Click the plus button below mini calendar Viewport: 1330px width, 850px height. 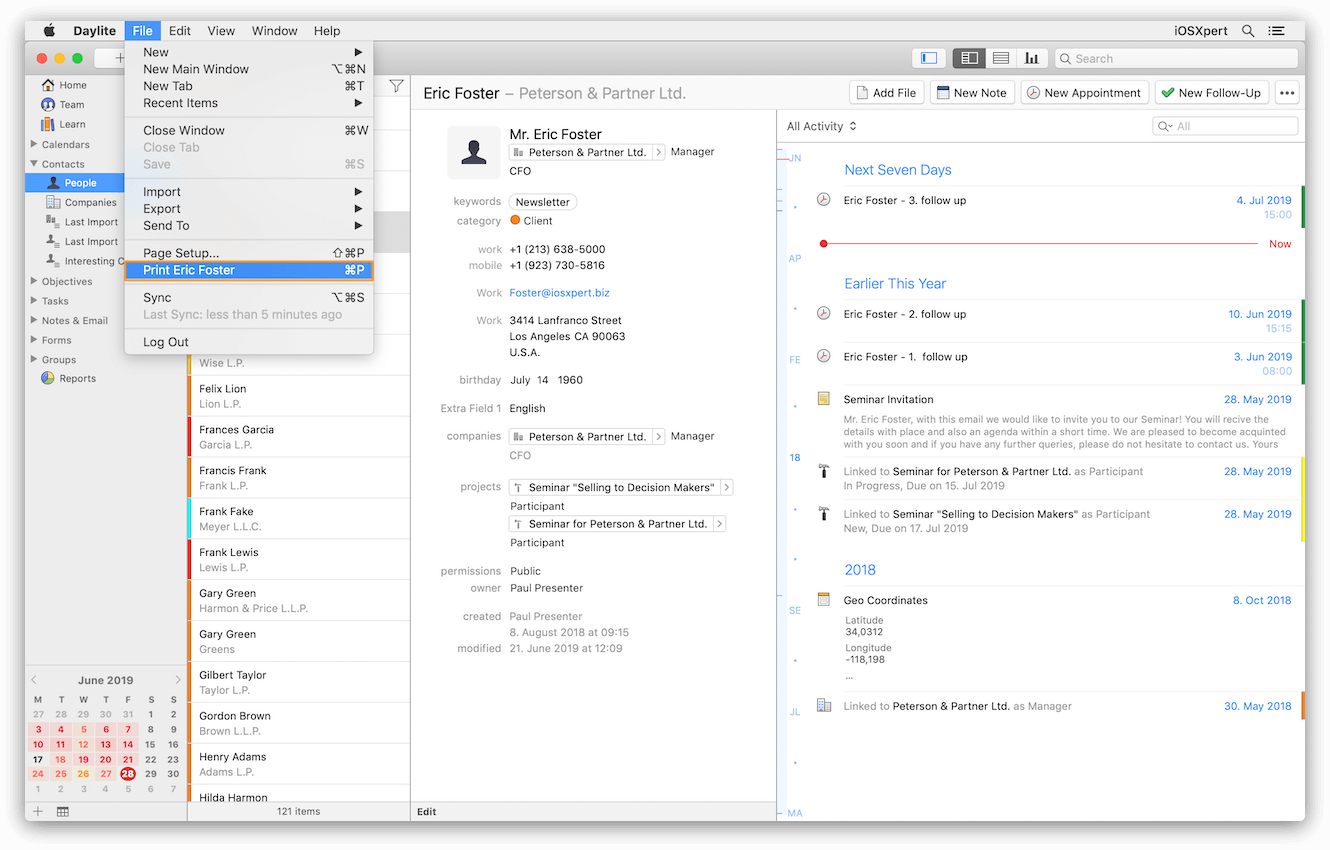[38, 811]
